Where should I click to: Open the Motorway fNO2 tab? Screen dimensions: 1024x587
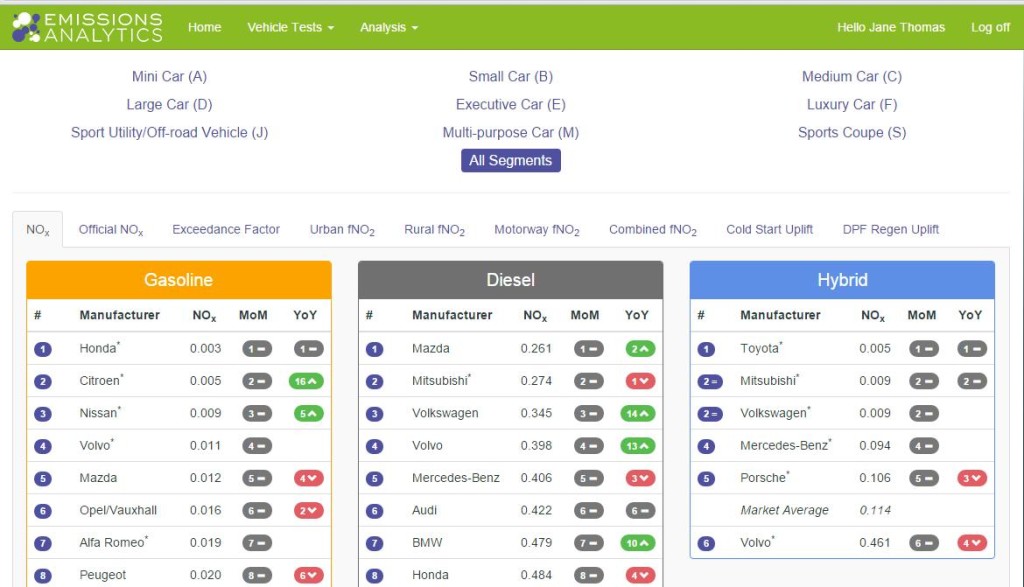point(537,230)
